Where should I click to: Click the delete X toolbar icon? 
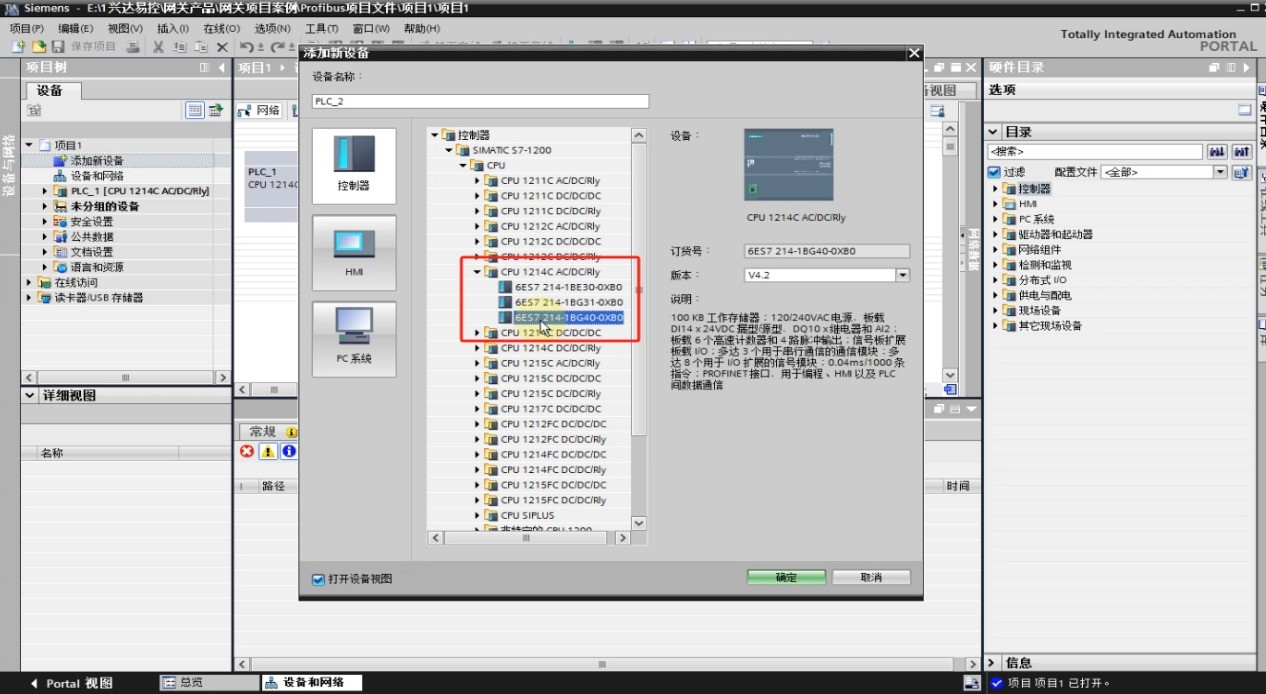click(x=222, y=47)
